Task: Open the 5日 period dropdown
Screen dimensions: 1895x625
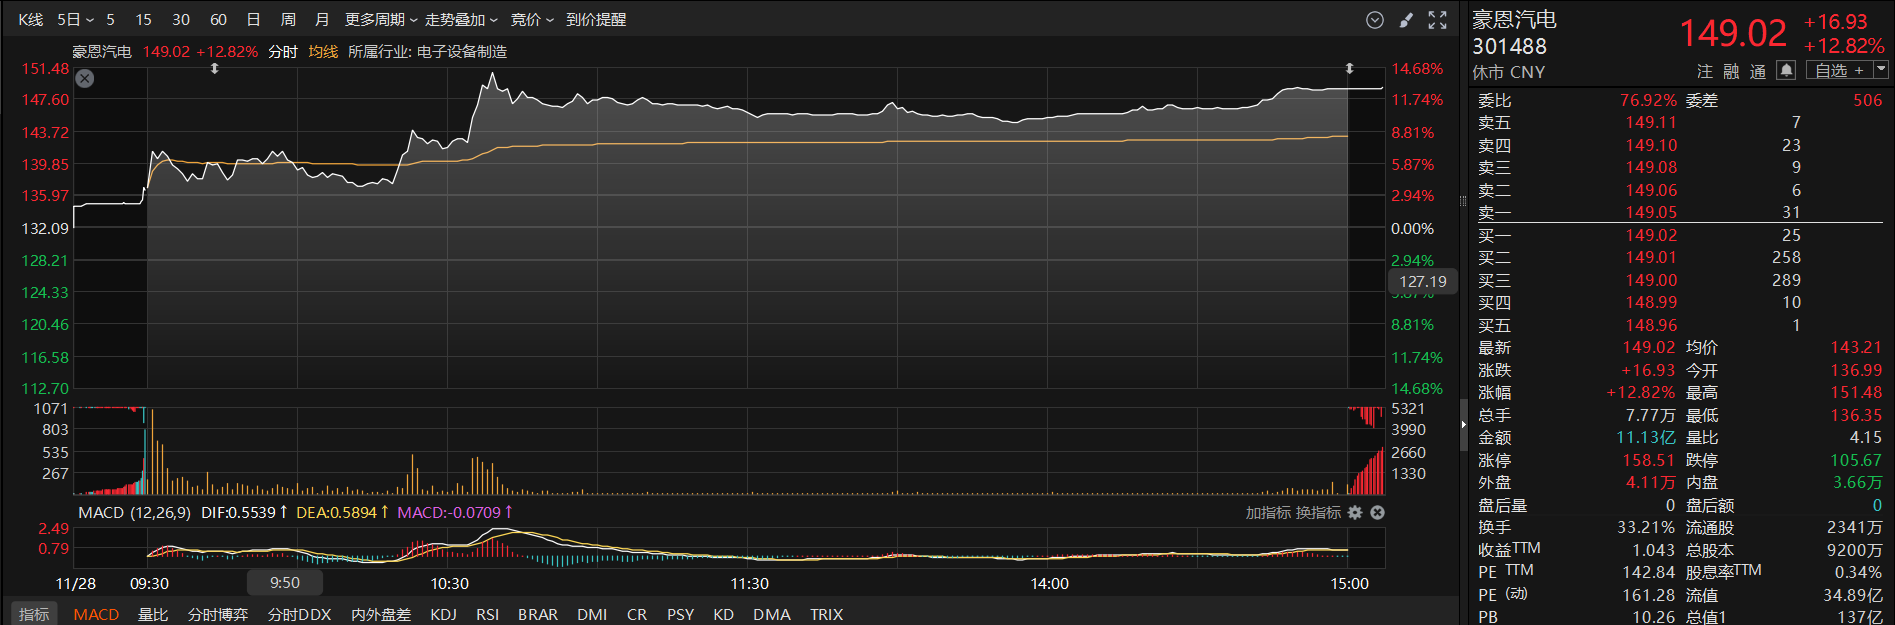Action: (x=75, y=20)
